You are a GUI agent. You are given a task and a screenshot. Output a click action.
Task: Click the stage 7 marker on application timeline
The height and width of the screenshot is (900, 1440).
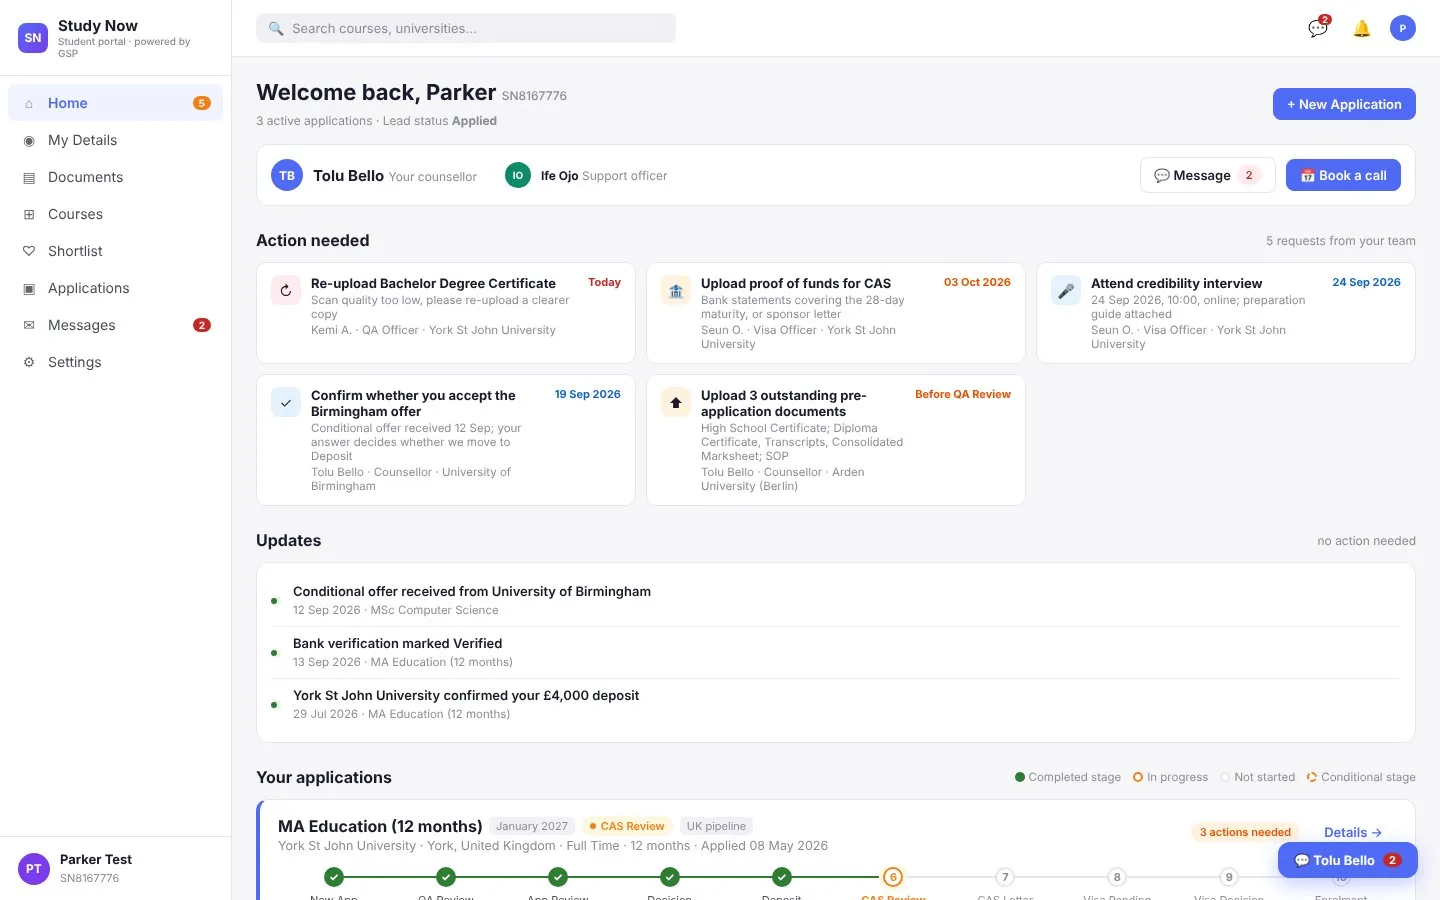click(1005, 877)
